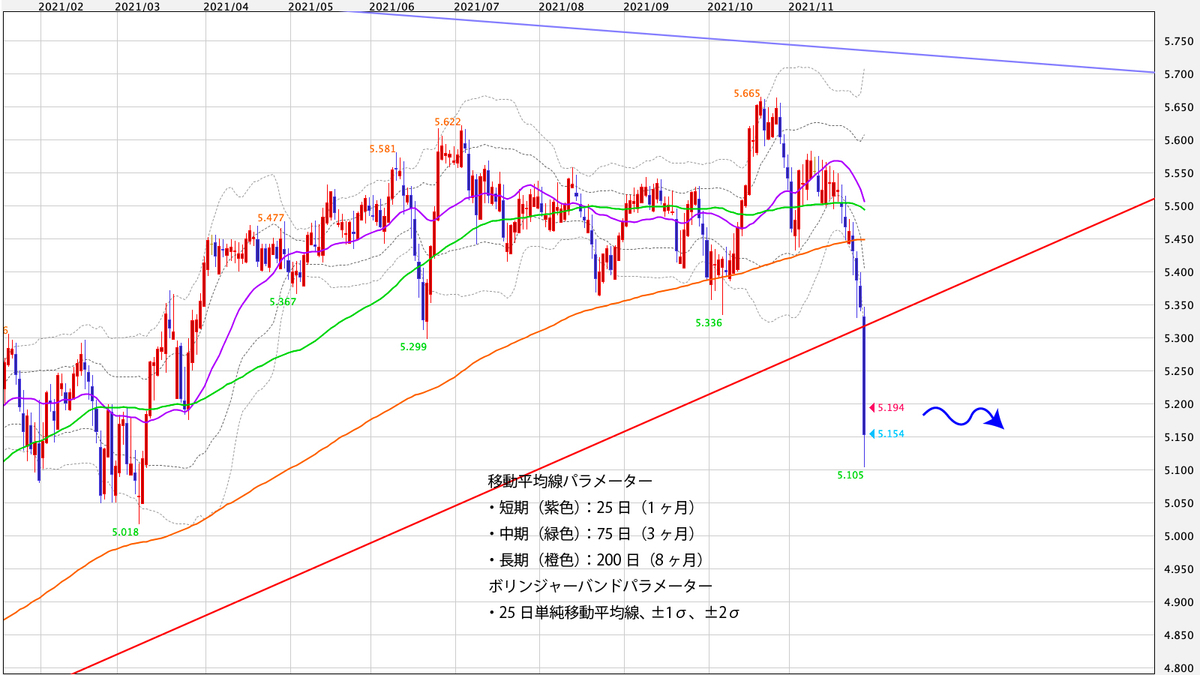1200x675 pixels.
Task: Click the cyan 5.154 price marker
Action: click(x=886, y=434)
